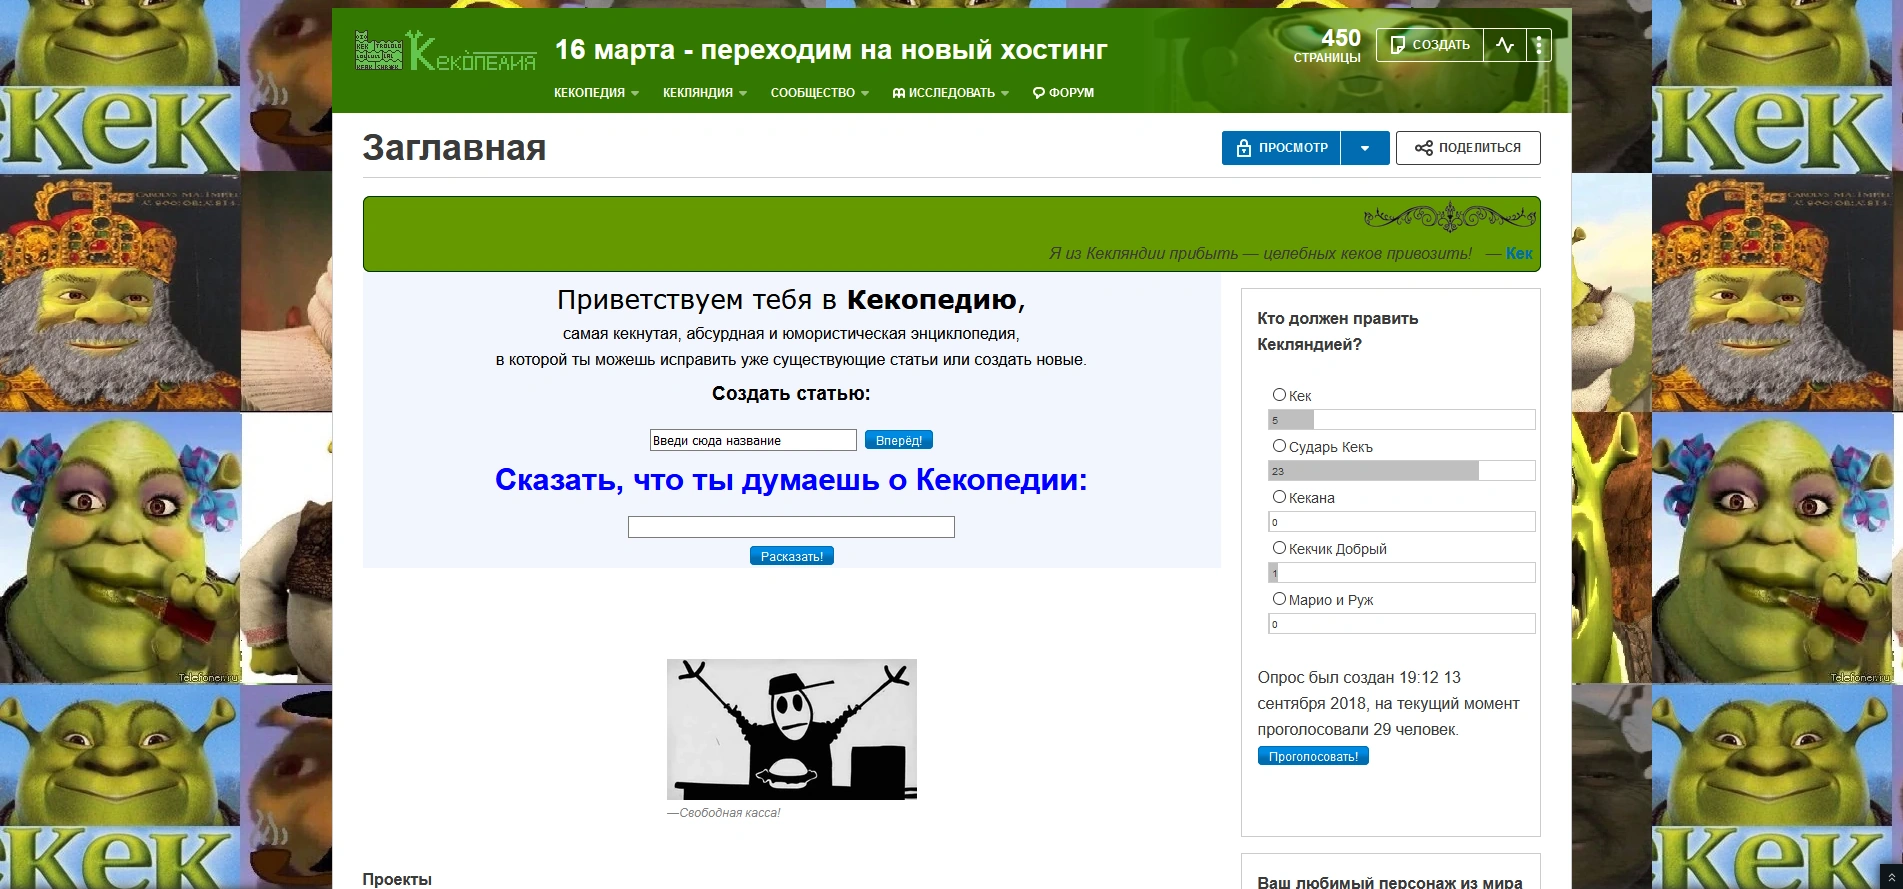1903x889 pixels.
Task: Open the wiki activity icon
Action: point(1505,45)
